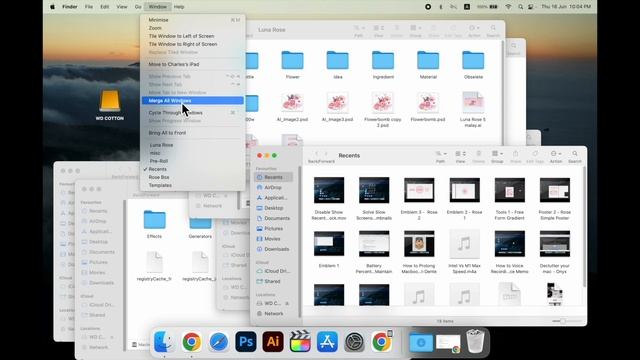Select Disable Show Recent movie thumbnail
The width and height of the screenshot is (640, 360).
pyautogui.click(x=329, y=190)
